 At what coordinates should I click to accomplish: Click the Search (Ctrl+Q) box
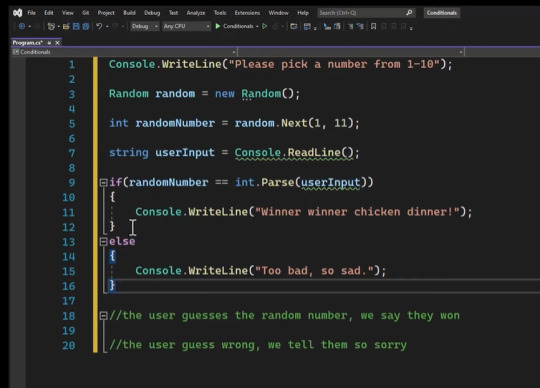[x=366, y=13]
